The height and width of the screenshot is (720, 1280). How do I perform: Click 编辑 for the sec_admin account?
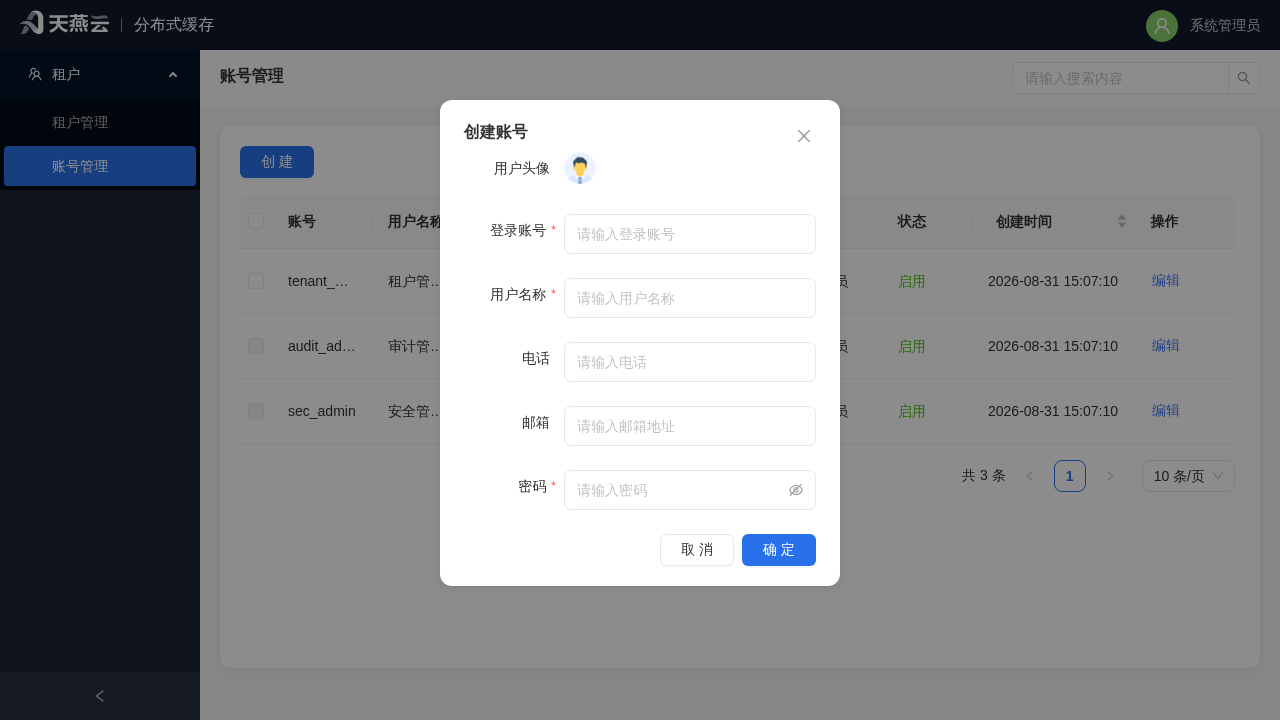1166,411
